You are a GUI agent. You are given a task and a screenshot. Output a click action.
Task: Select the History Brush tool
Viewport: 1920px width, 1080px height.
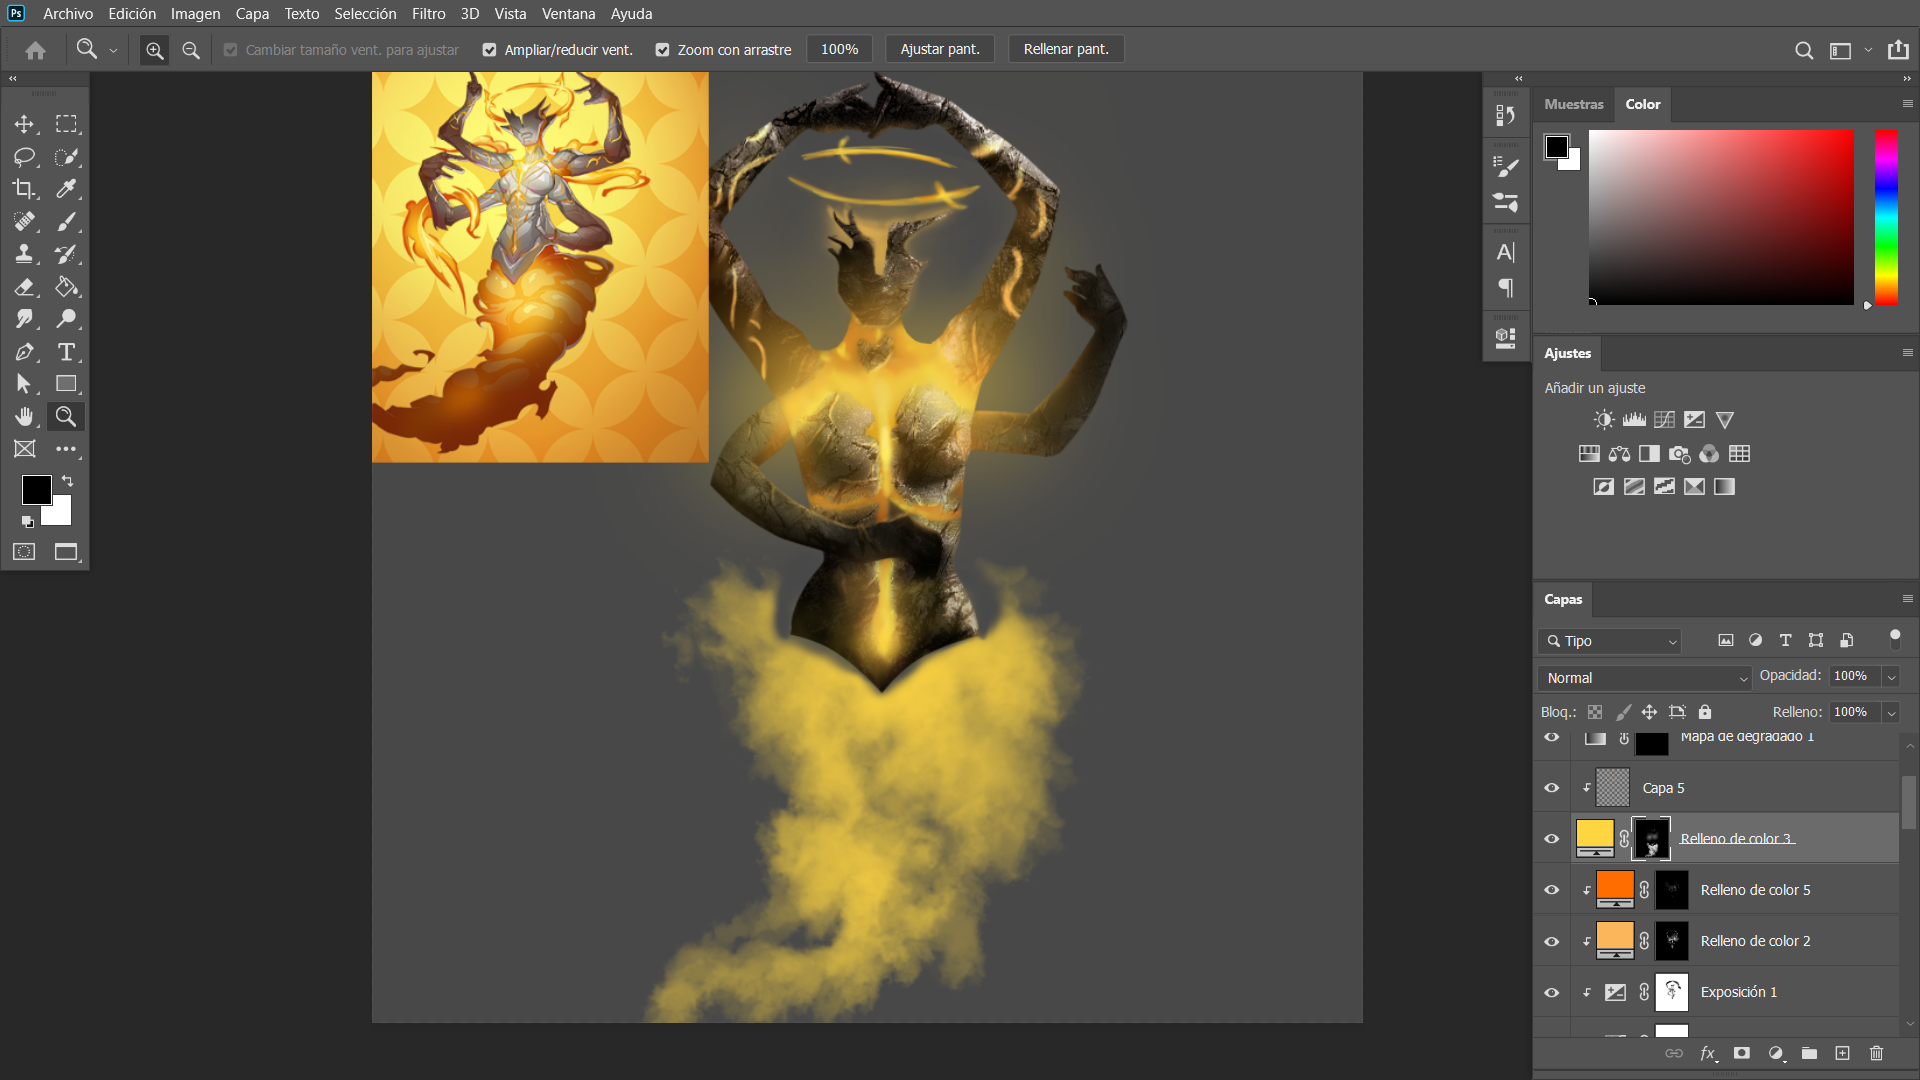[x=66, y=254]
